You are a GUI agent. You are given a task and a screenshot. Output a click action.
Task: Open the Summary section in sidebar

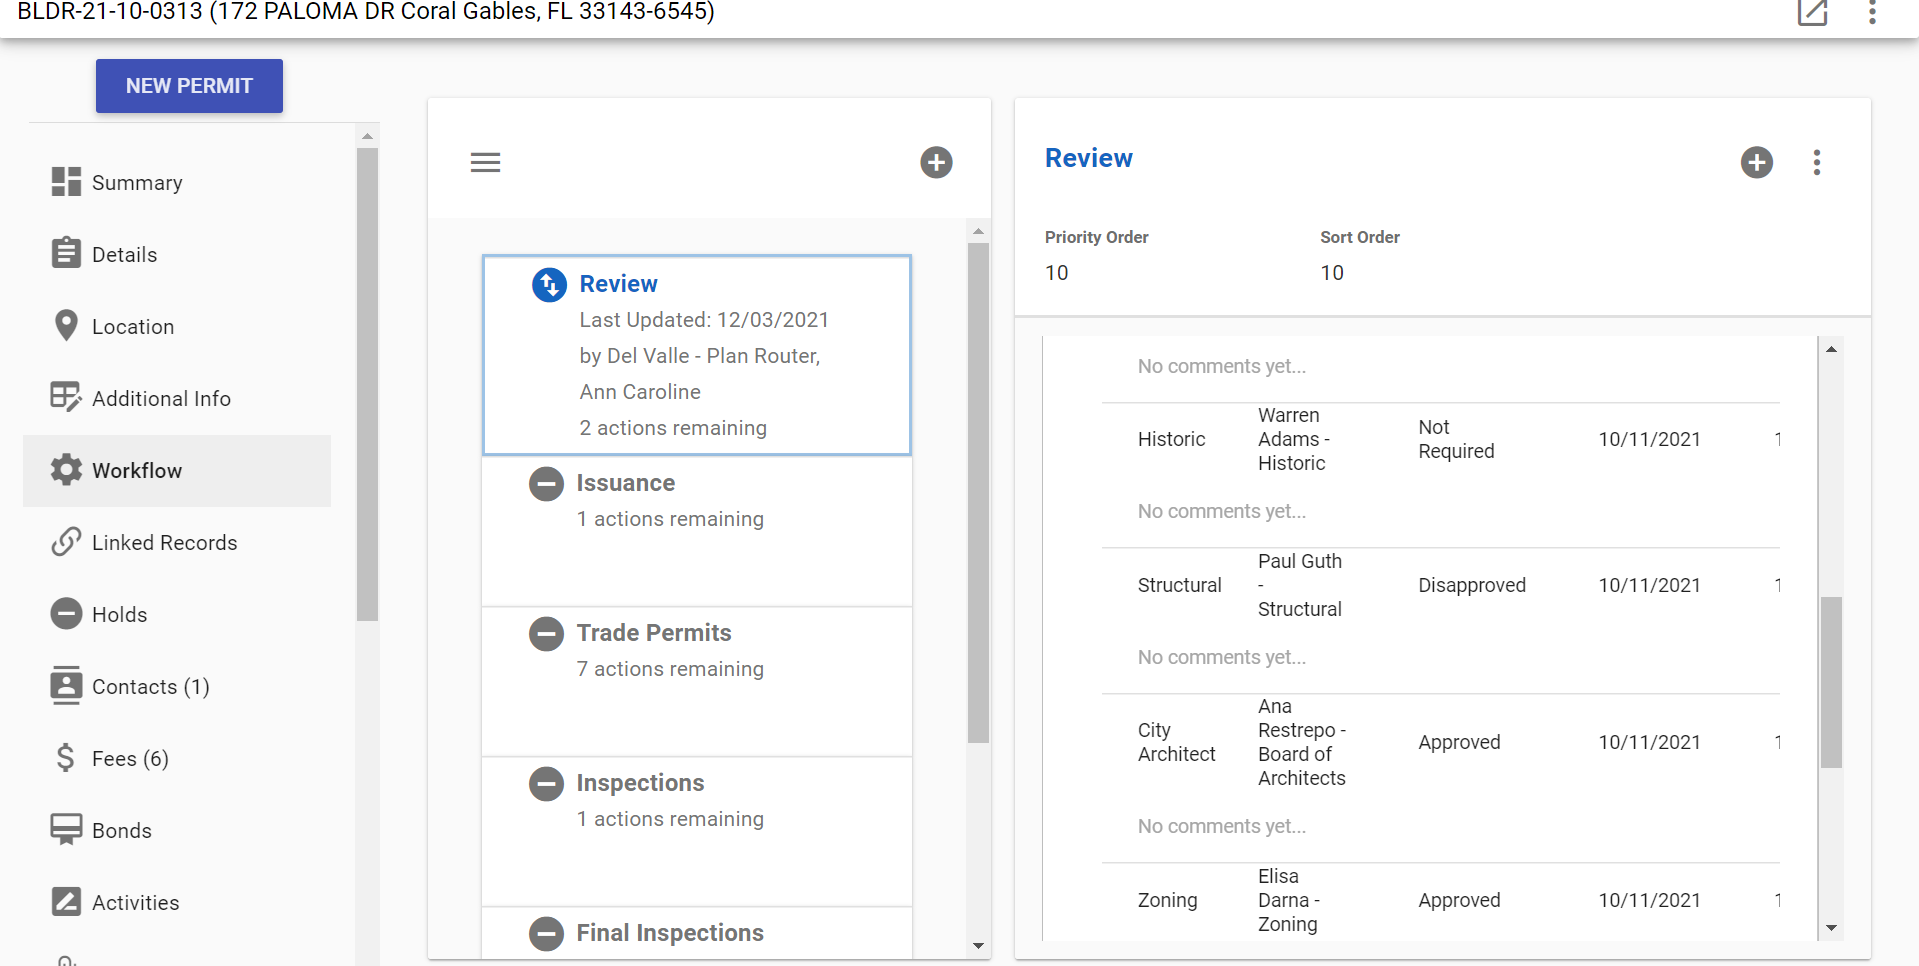pos(137,183)
